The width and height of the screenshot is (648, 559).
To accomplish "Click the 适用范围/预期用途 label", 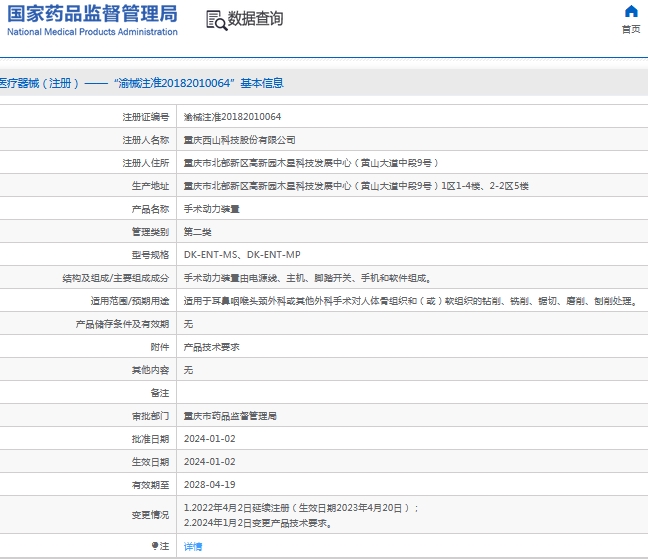I will (x=130, y=301).
